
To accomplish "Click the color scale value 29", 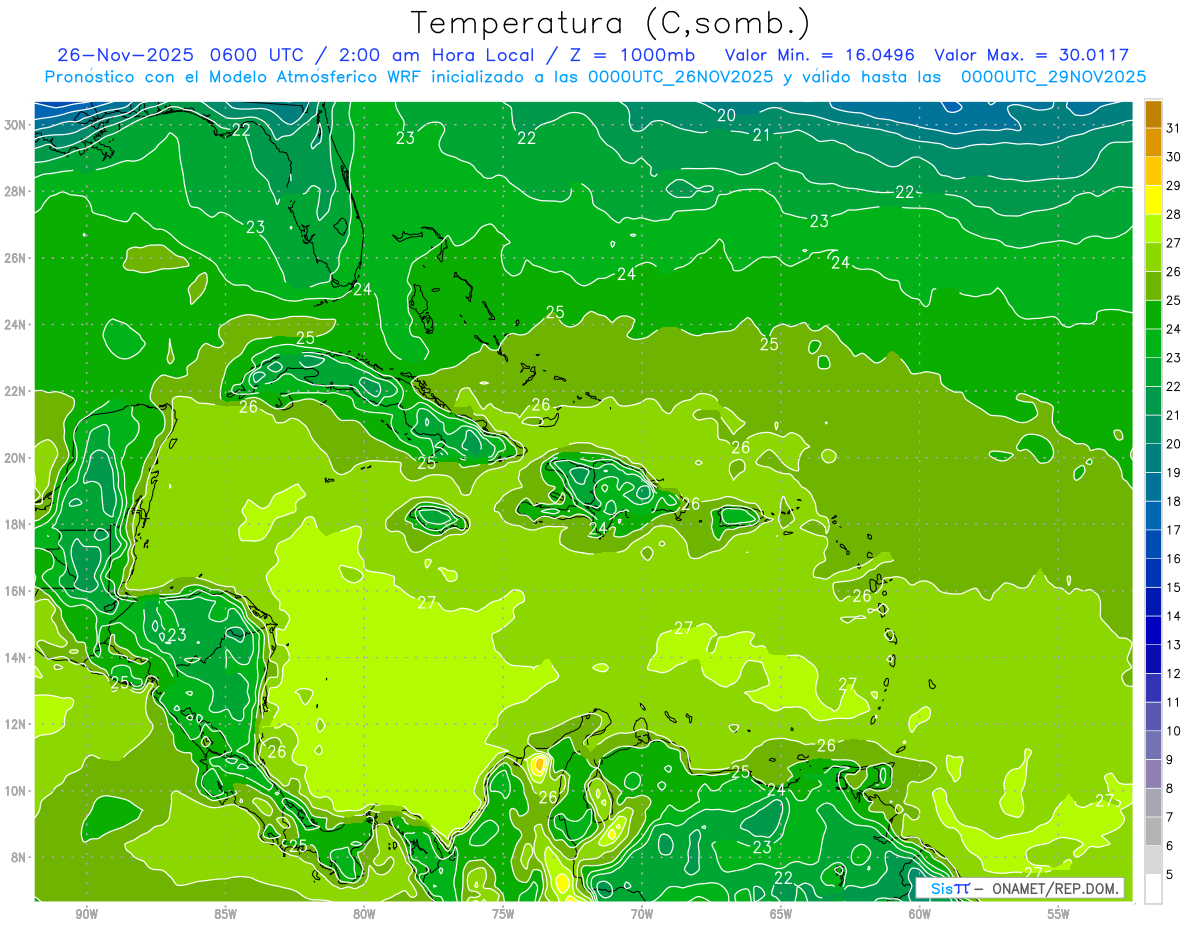I will click(1174, 185).
